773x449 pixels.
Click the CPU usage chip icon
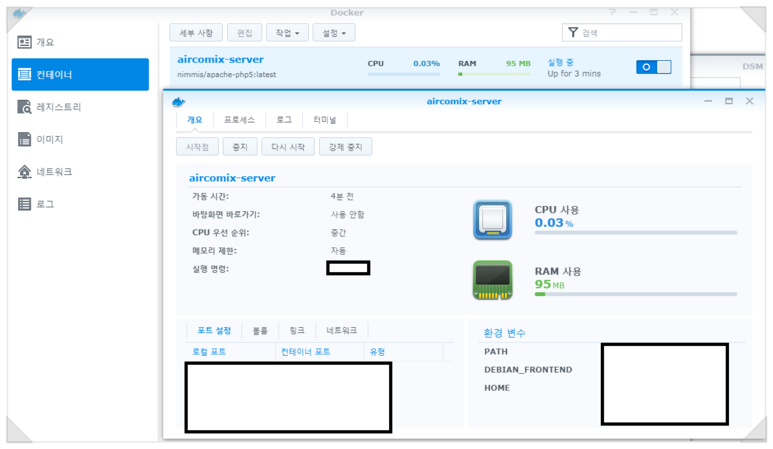click(x=492, y=220)
